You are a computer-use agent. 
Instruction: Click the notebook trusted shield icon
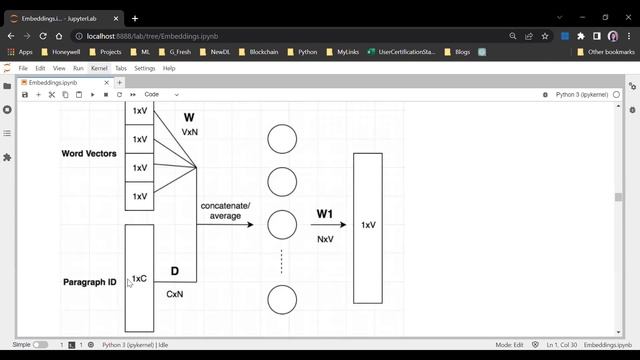coord(535,345)
